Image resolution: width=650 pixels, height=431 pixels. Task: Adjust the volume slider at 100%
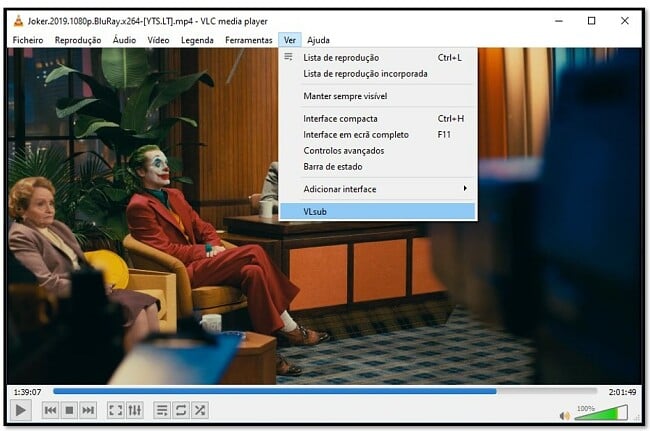pyautogui.click(x=601, y=413)
